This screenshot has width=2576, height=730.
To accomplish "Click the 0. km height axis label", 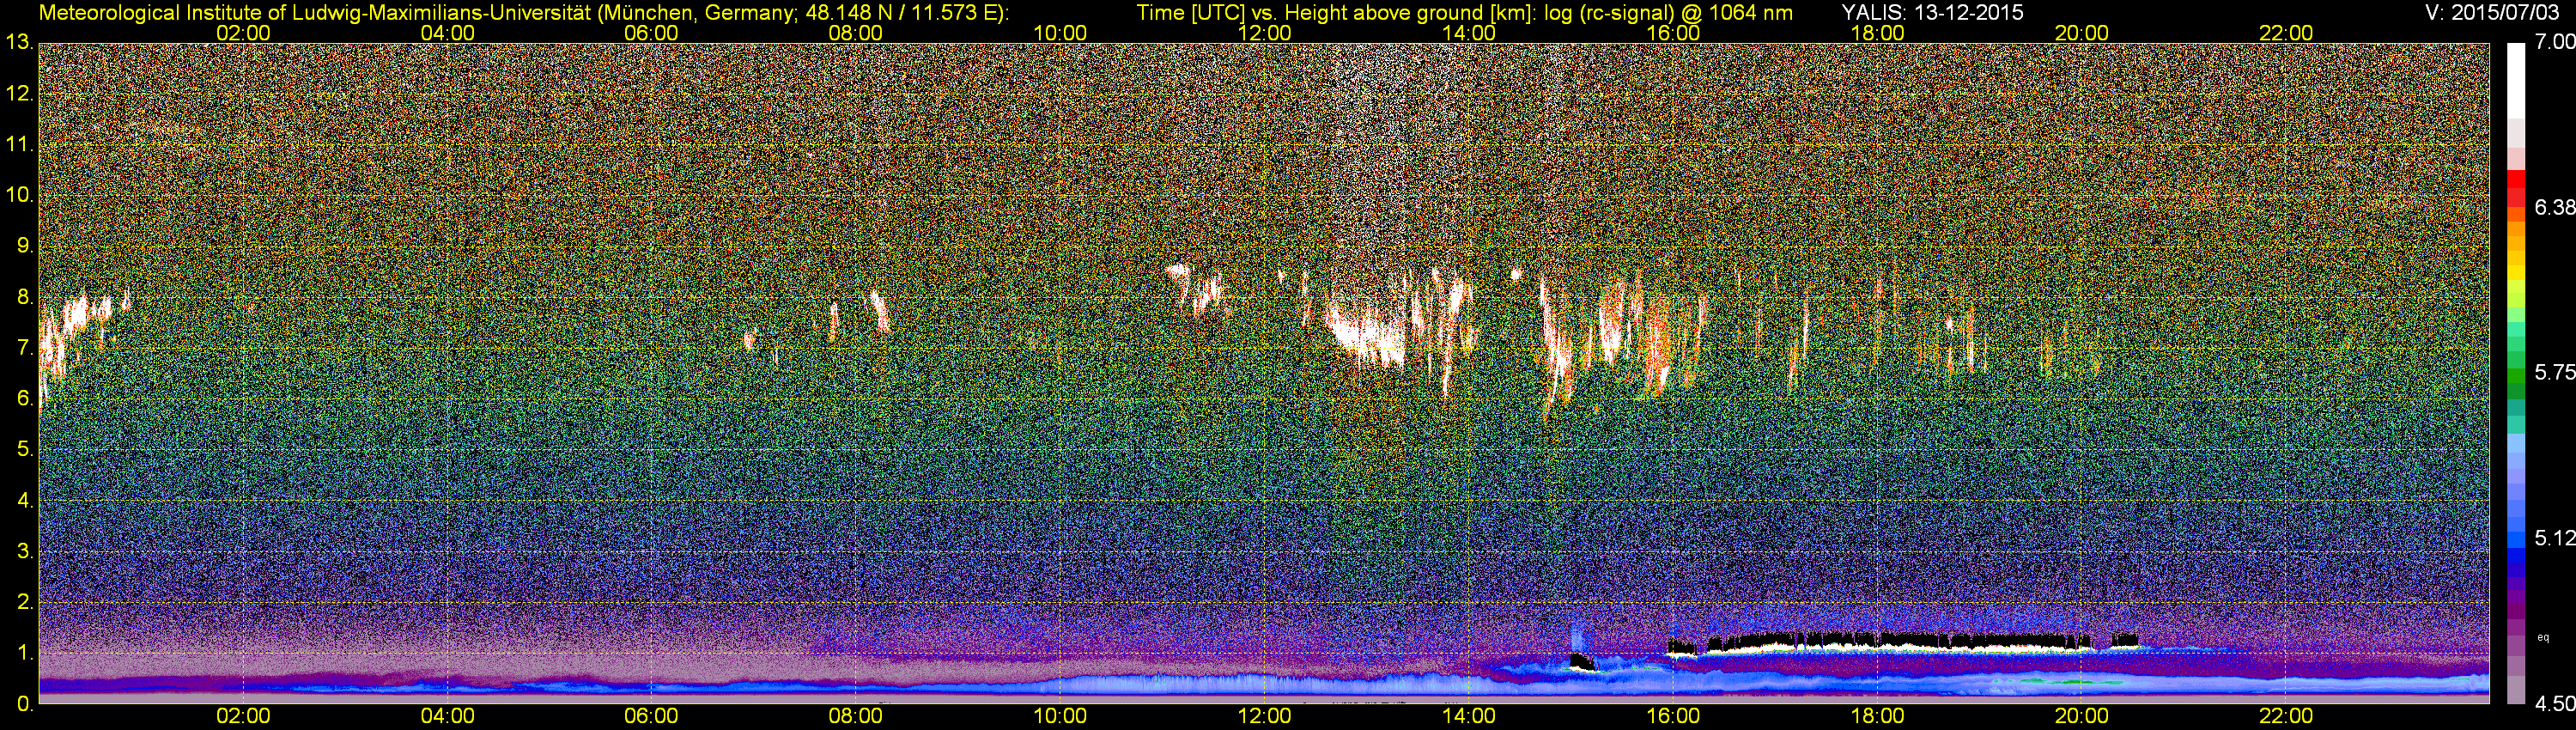I will [x=24, y=704].
